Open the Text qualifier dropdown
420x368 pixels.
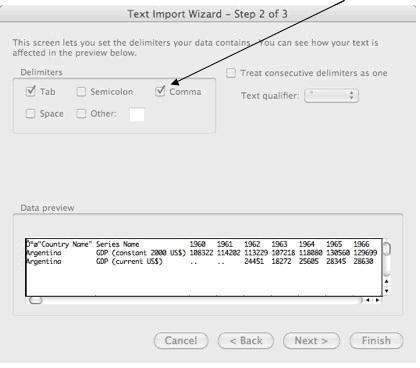[331, 96]
